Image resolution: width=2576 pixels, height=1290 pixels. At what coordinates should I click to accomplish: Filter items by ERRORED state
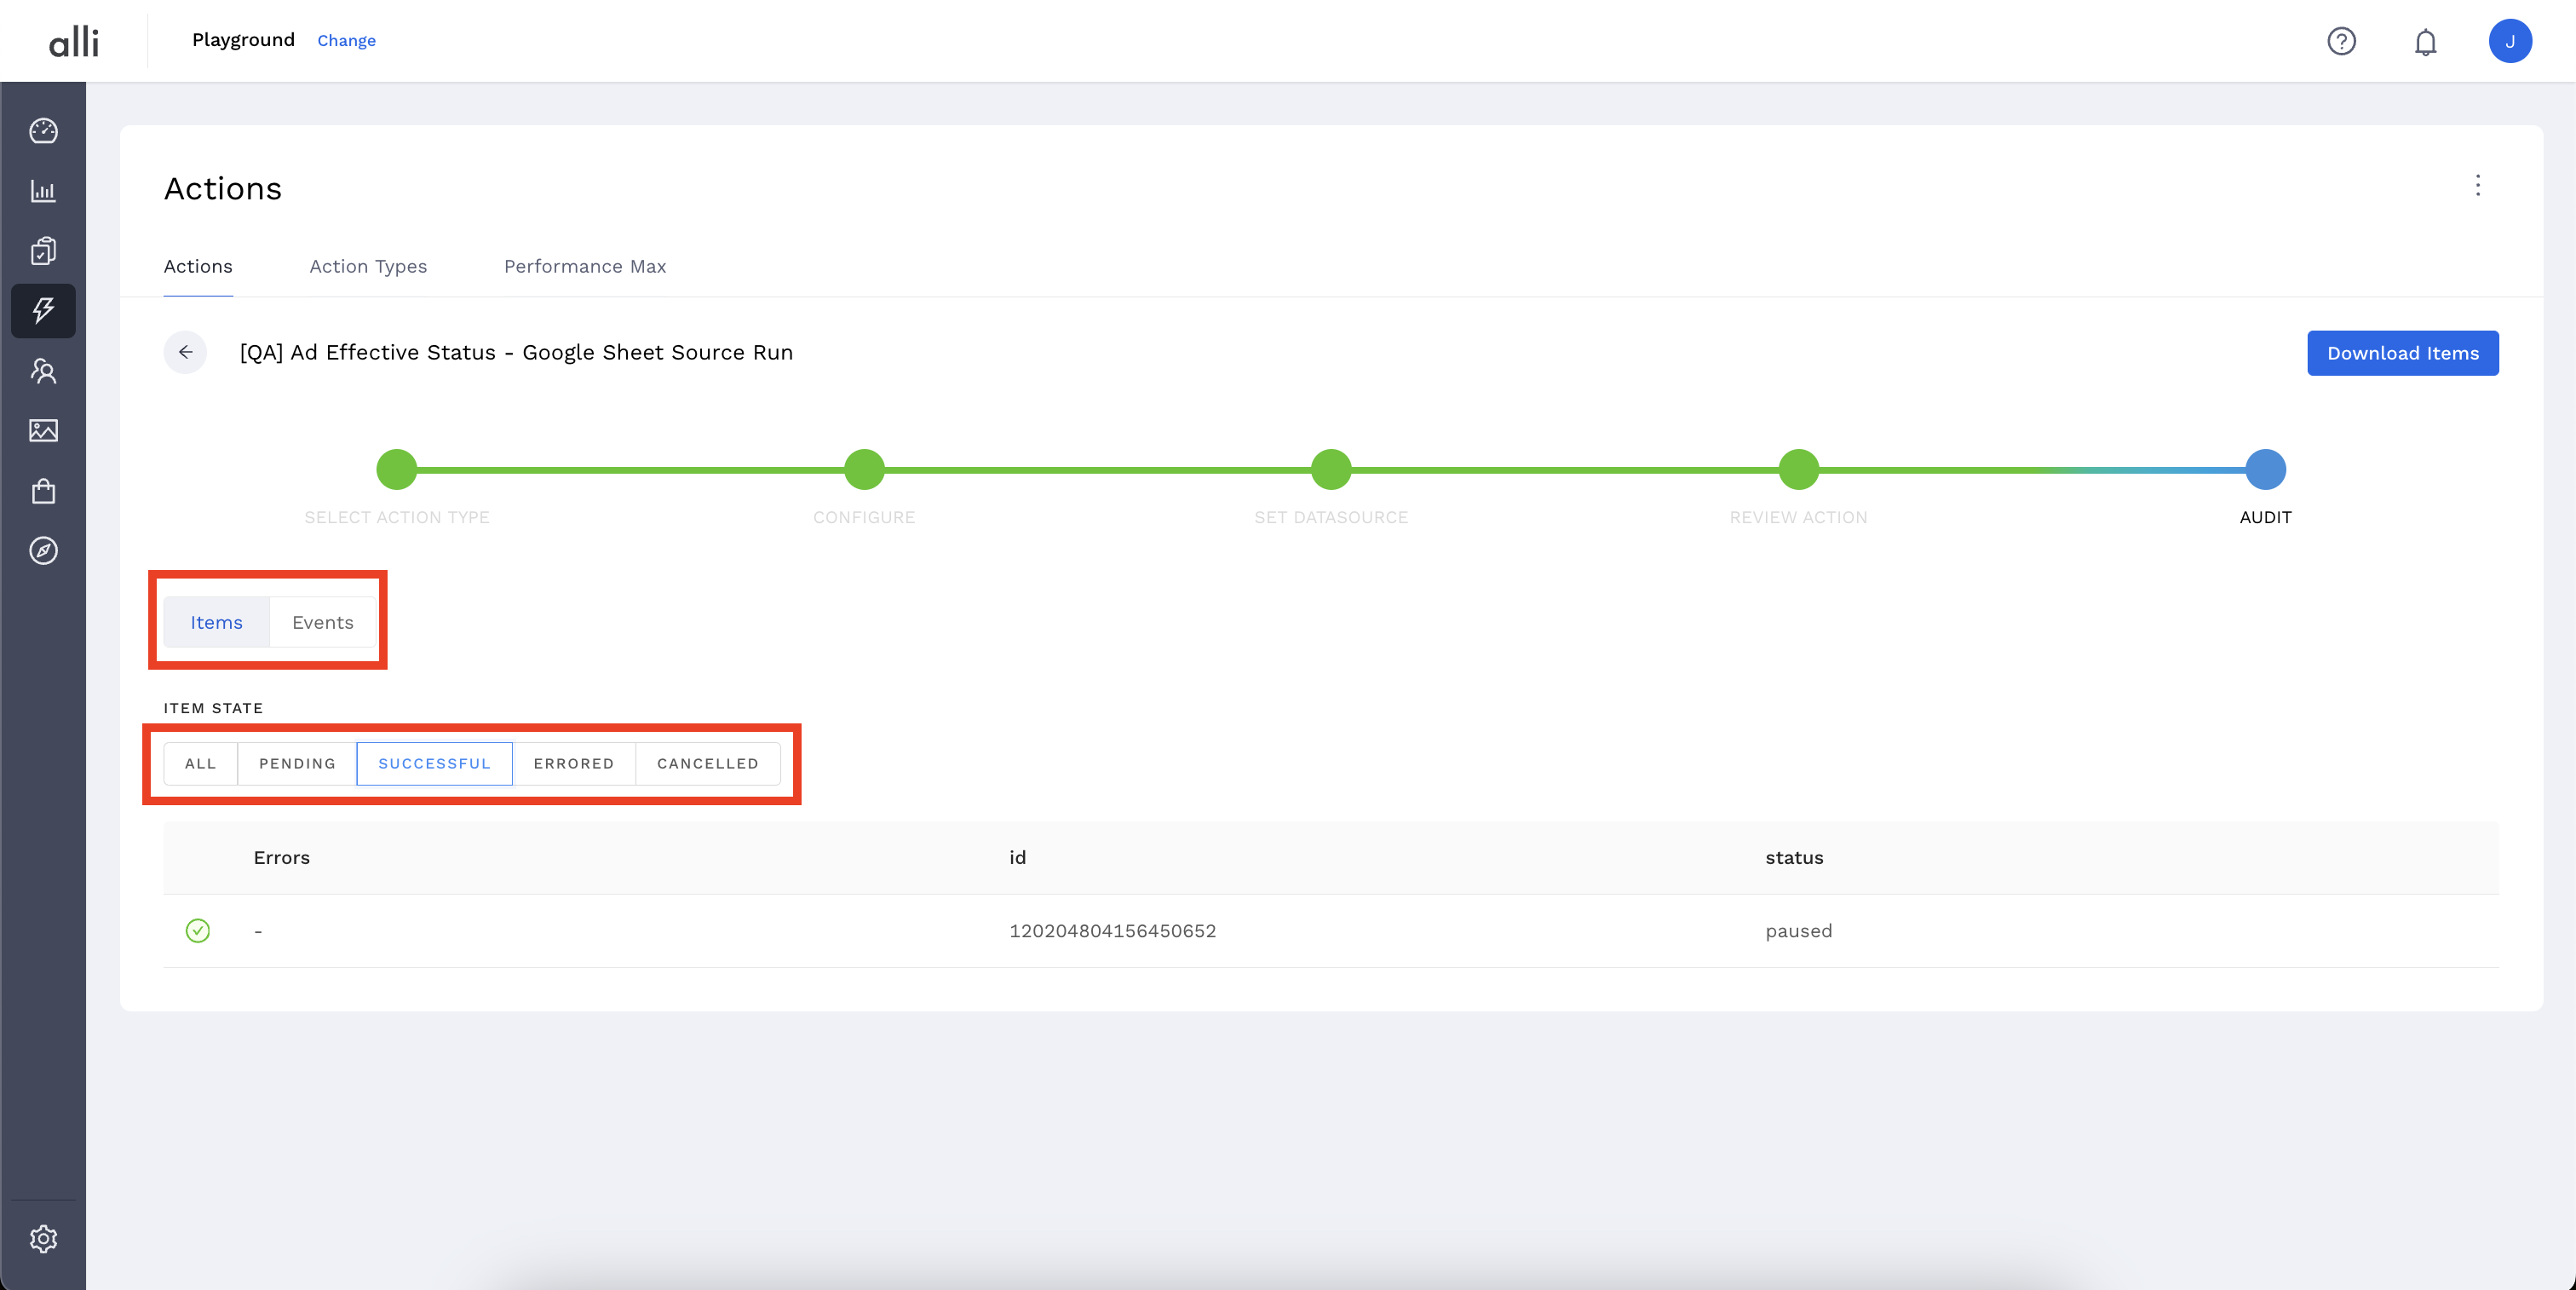pos(573,763)
